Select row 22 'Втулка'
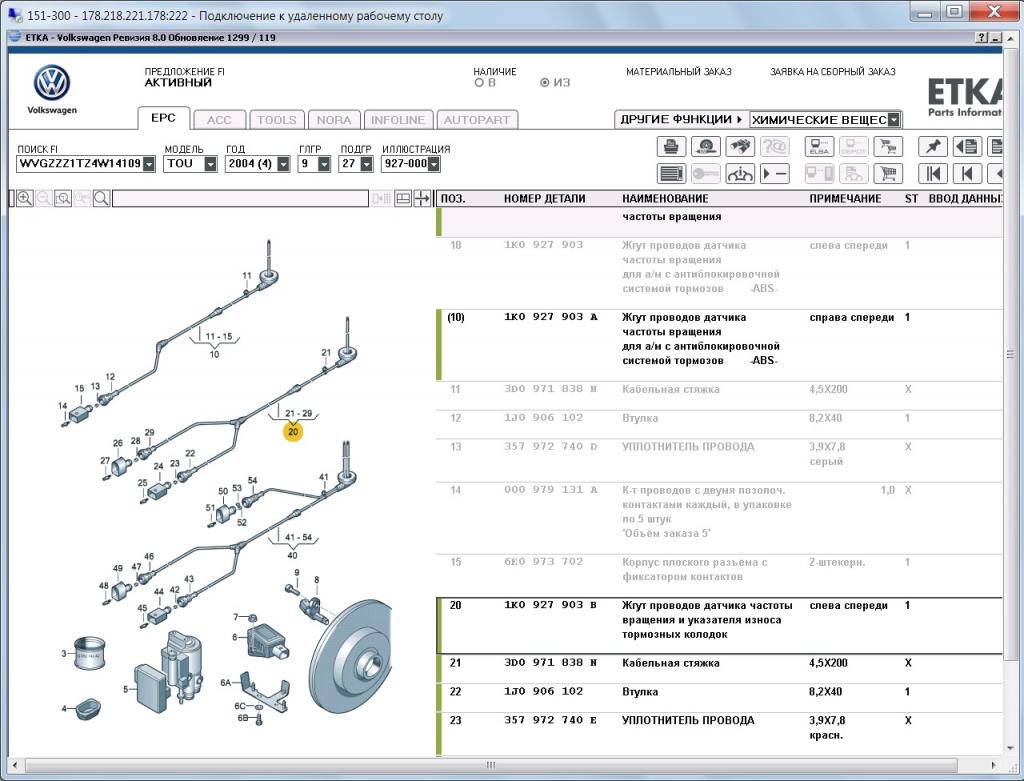 719,697
